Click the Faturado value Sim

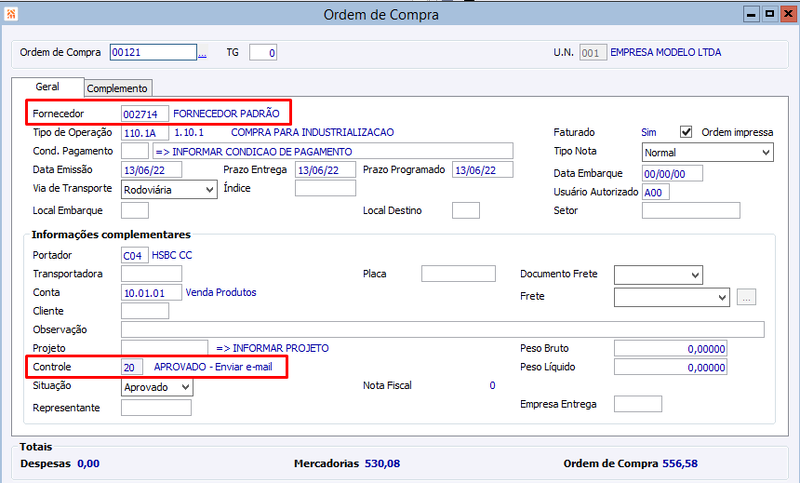point(648,133)
